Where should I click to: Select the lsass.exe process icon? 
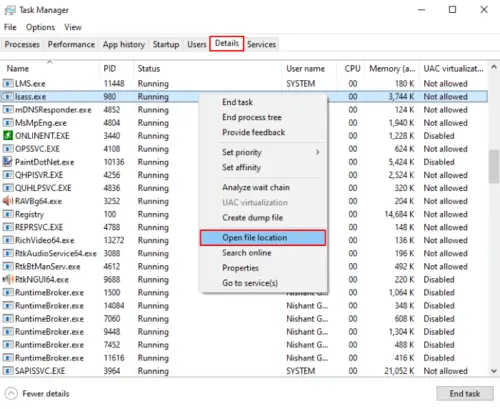pyautogui.click(x=8, y=97)
